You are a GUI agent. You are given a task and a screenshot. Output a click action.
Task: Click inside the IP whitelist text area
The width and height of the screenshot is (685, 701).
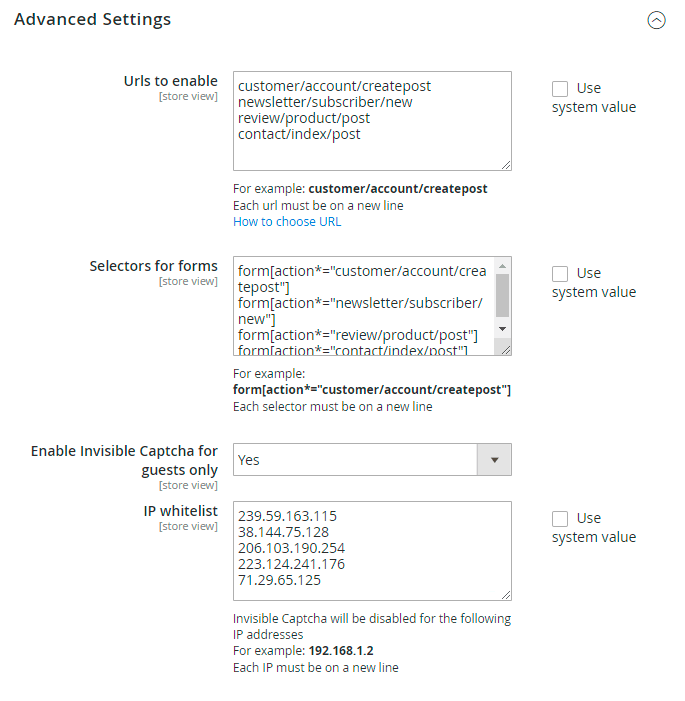(x=372, y=550)
